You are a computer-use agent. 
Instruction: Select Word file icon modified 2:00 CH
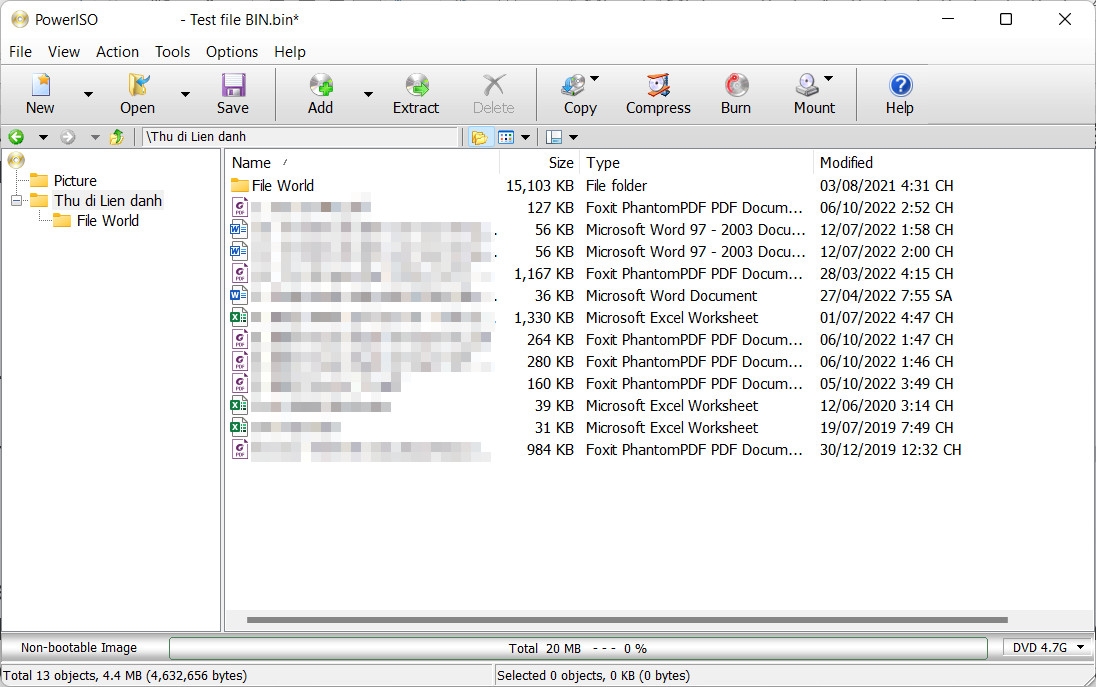point(240,252)
